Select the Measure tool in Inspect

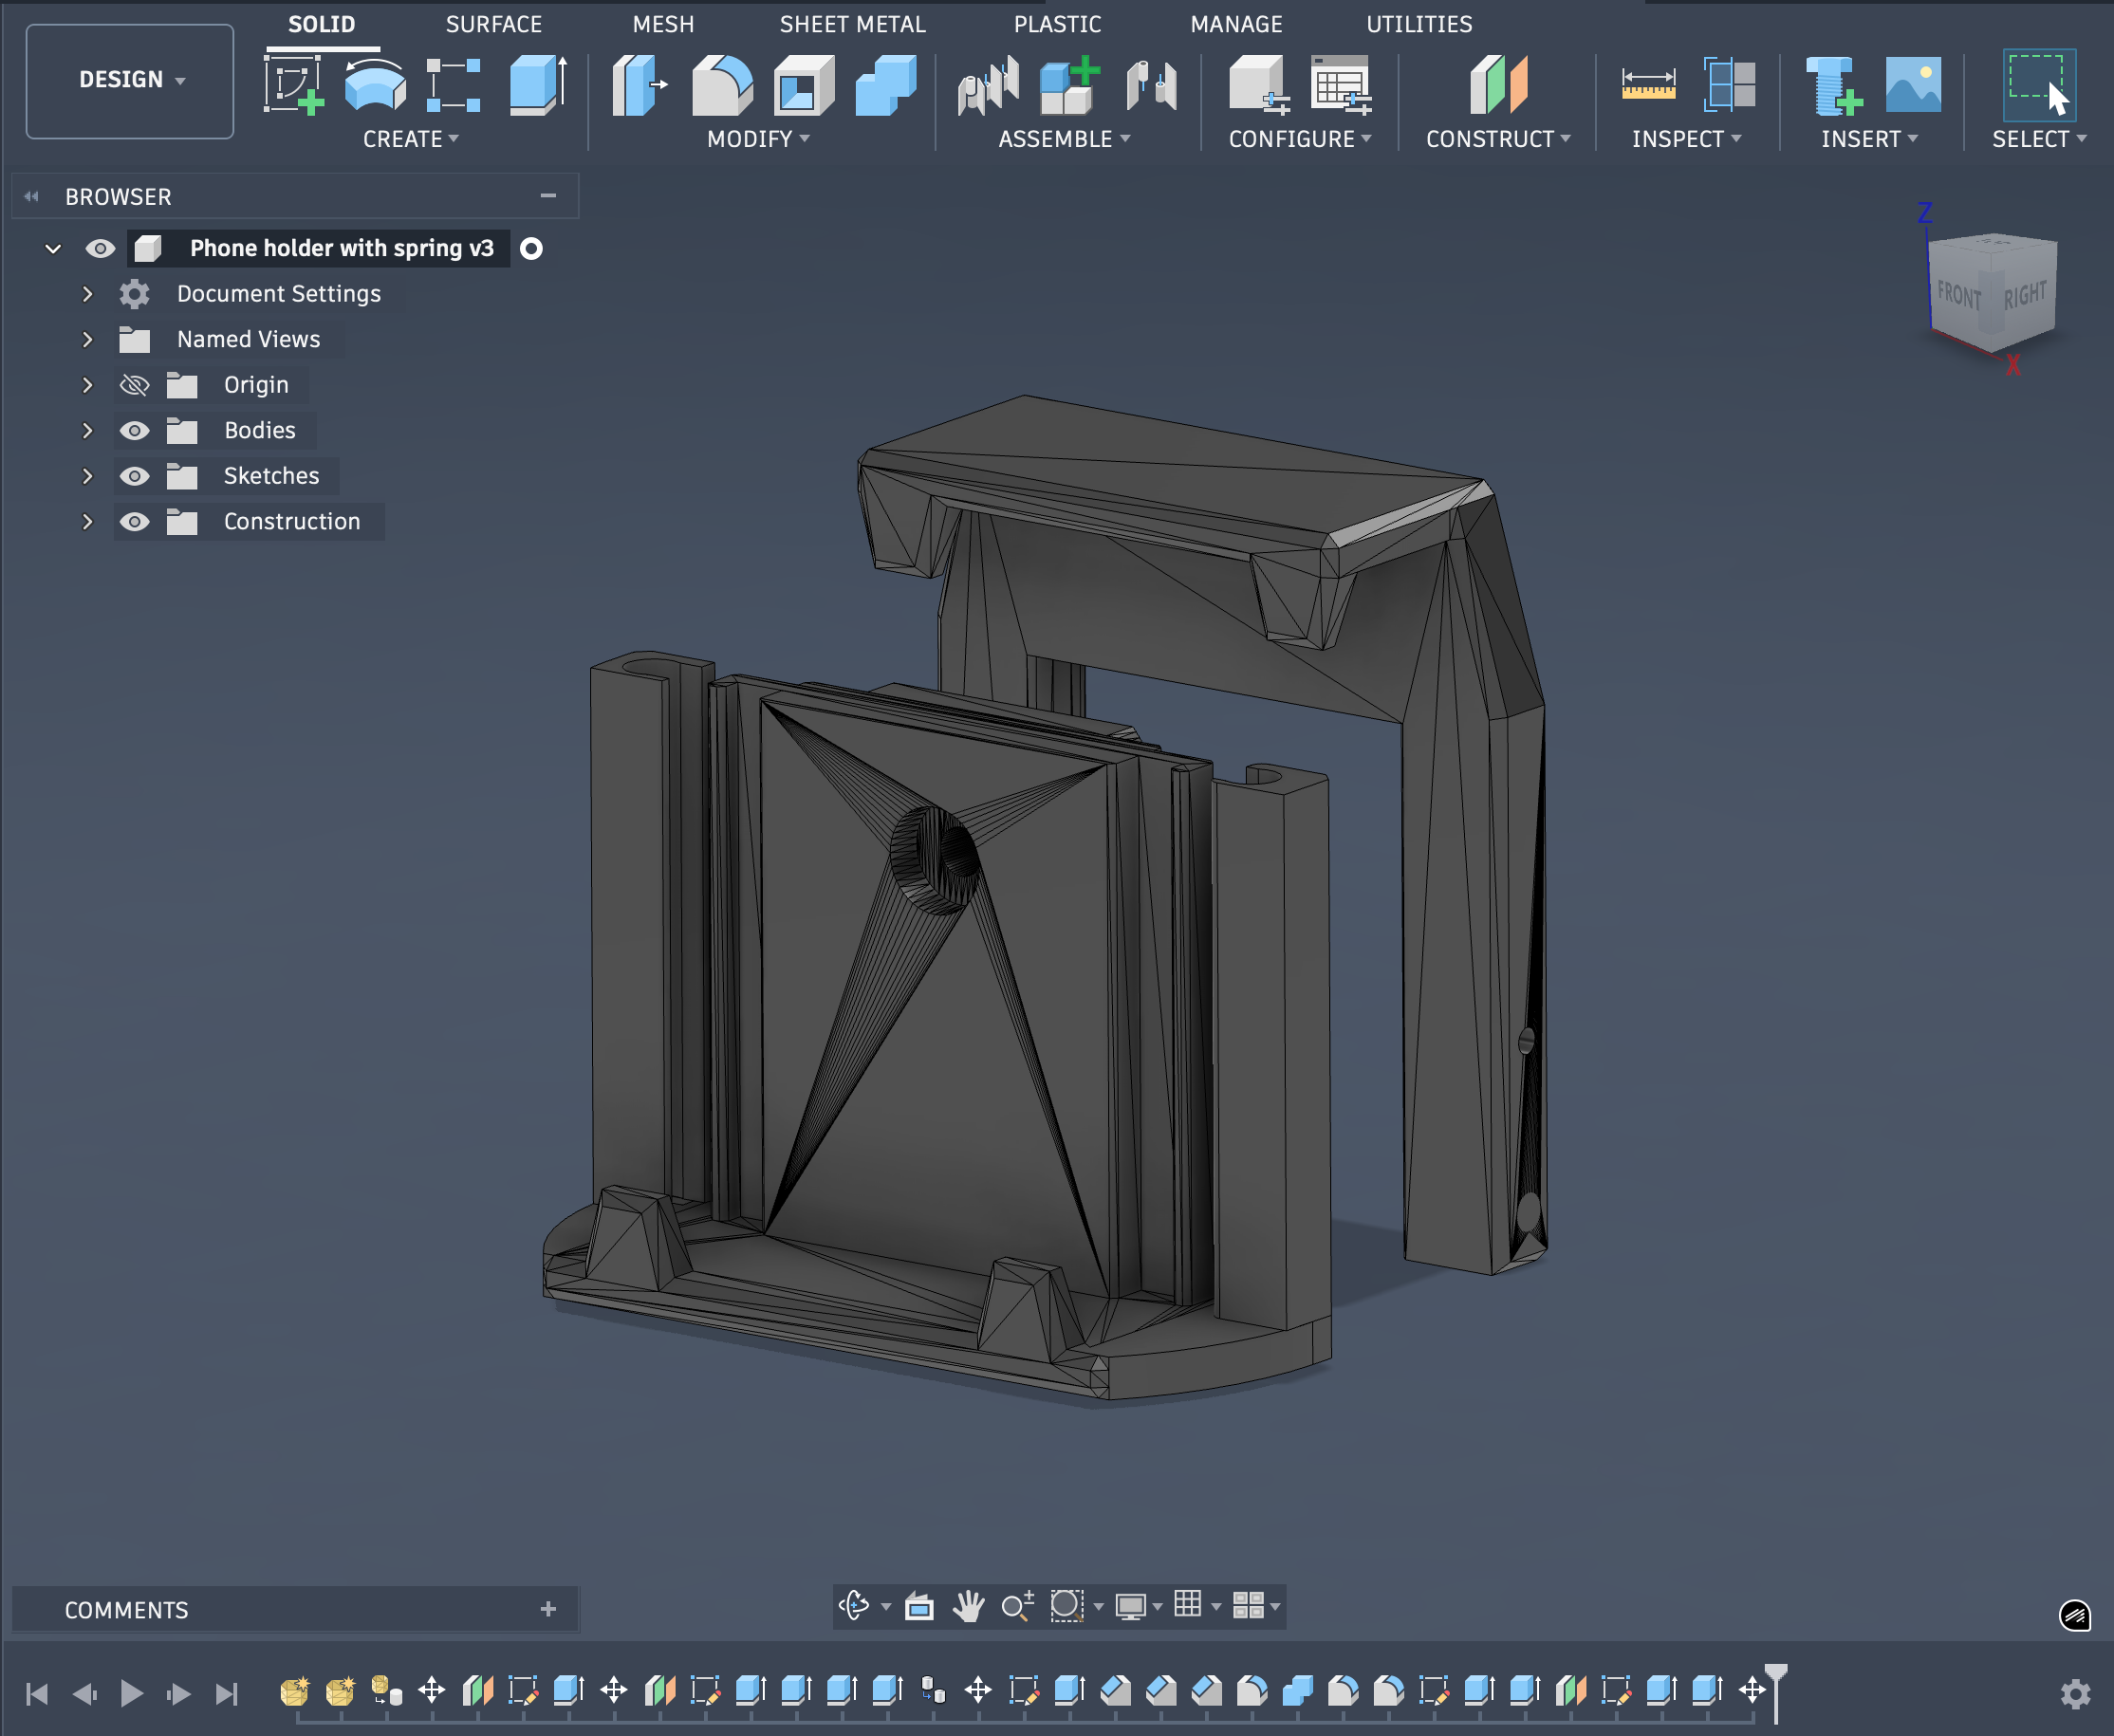1647,85
